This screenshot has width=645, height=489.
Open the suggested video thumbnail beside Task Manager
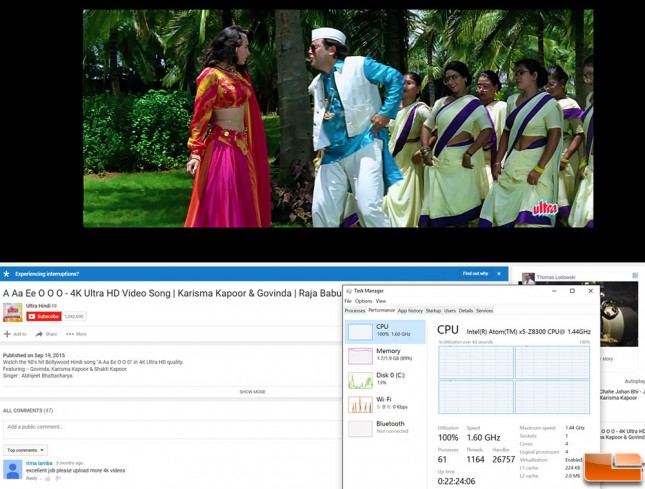tap(619, 315)
